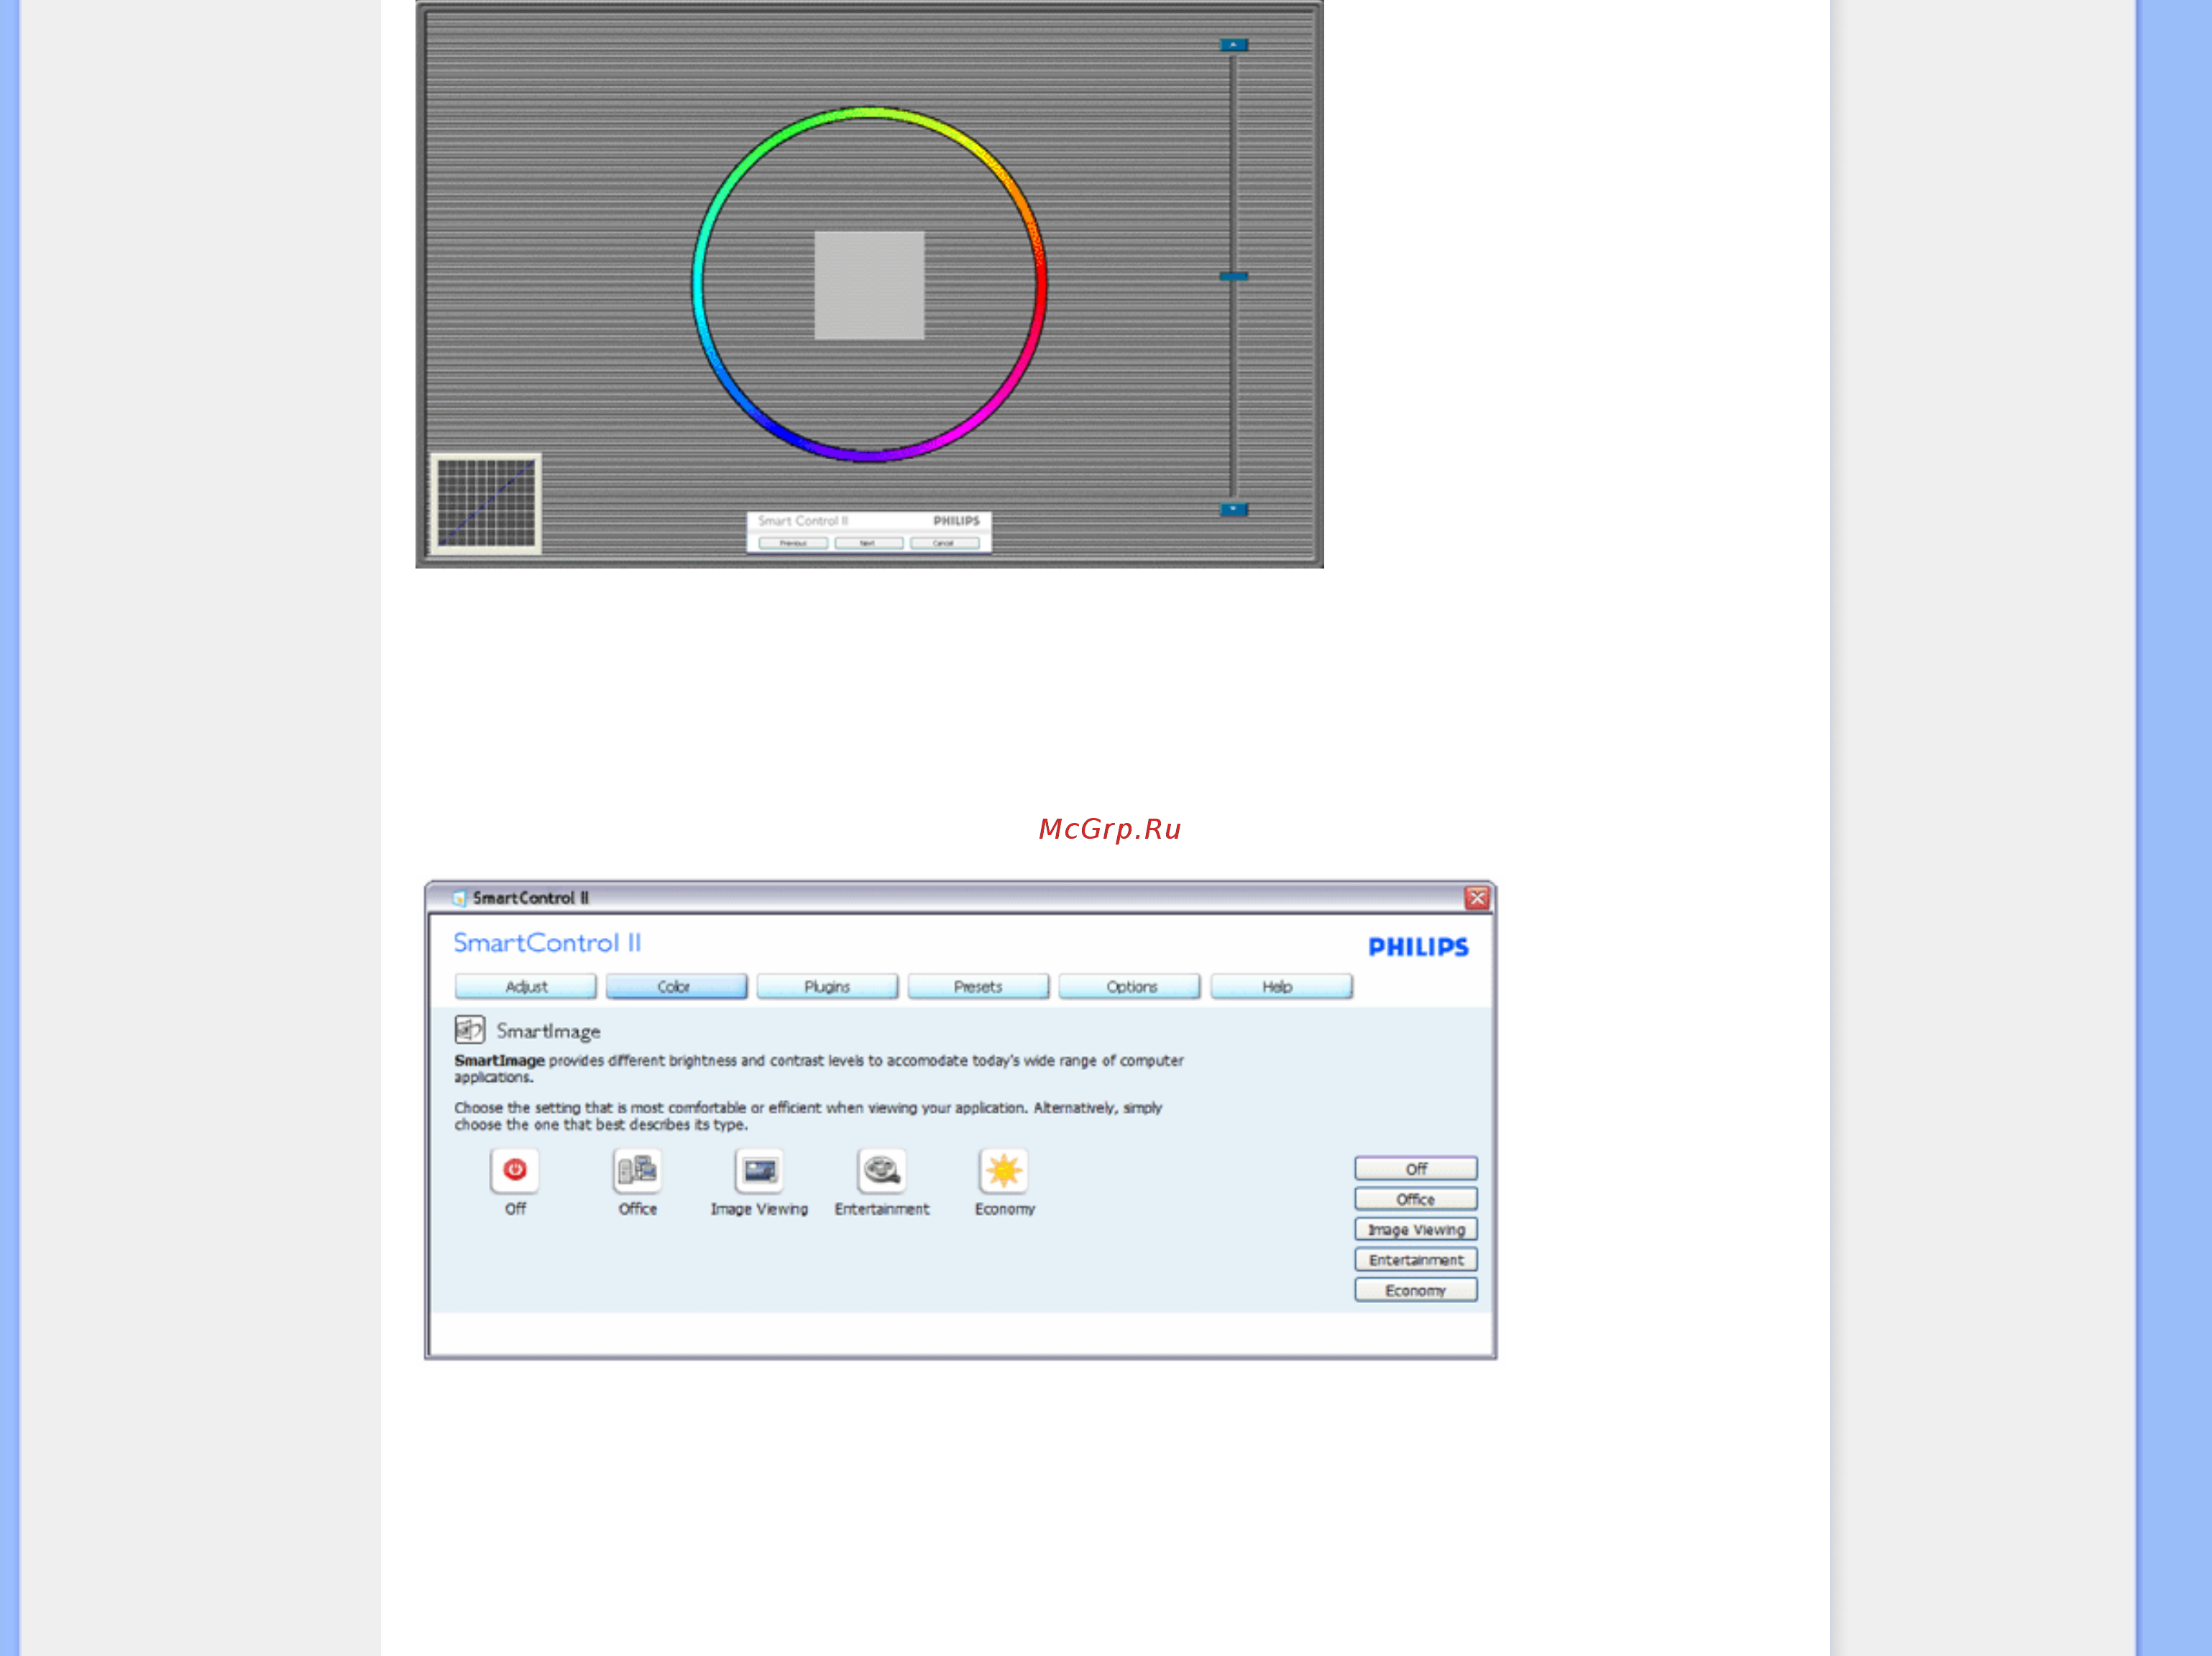Open the Presets tab
2212x1656 pixels.
(978, 986)
